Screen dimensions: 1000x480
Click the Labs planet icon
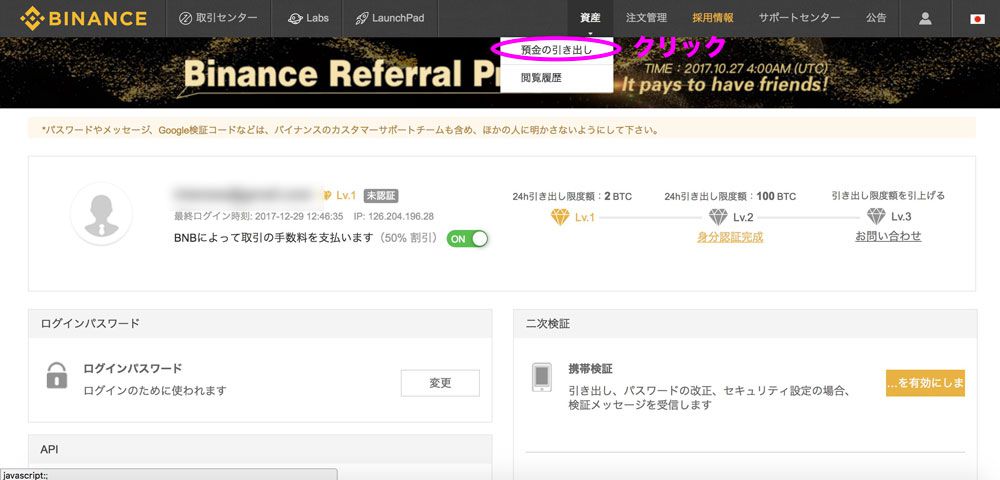295,18
